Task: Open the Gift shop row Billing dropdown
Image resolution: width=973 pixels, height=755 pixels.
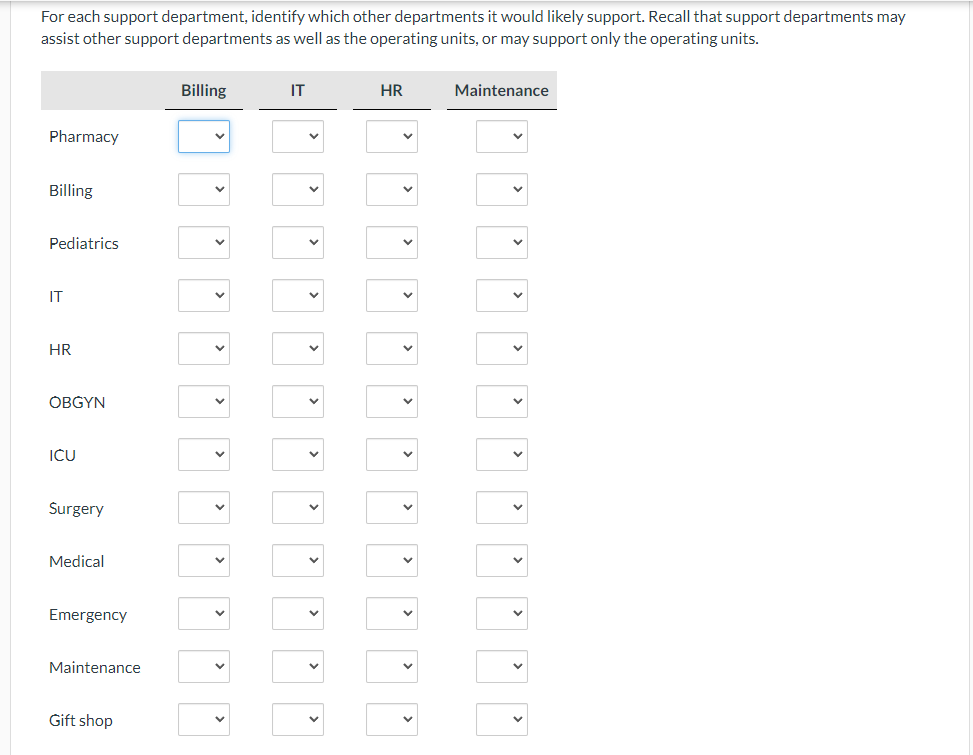Action: click(204, 720)
